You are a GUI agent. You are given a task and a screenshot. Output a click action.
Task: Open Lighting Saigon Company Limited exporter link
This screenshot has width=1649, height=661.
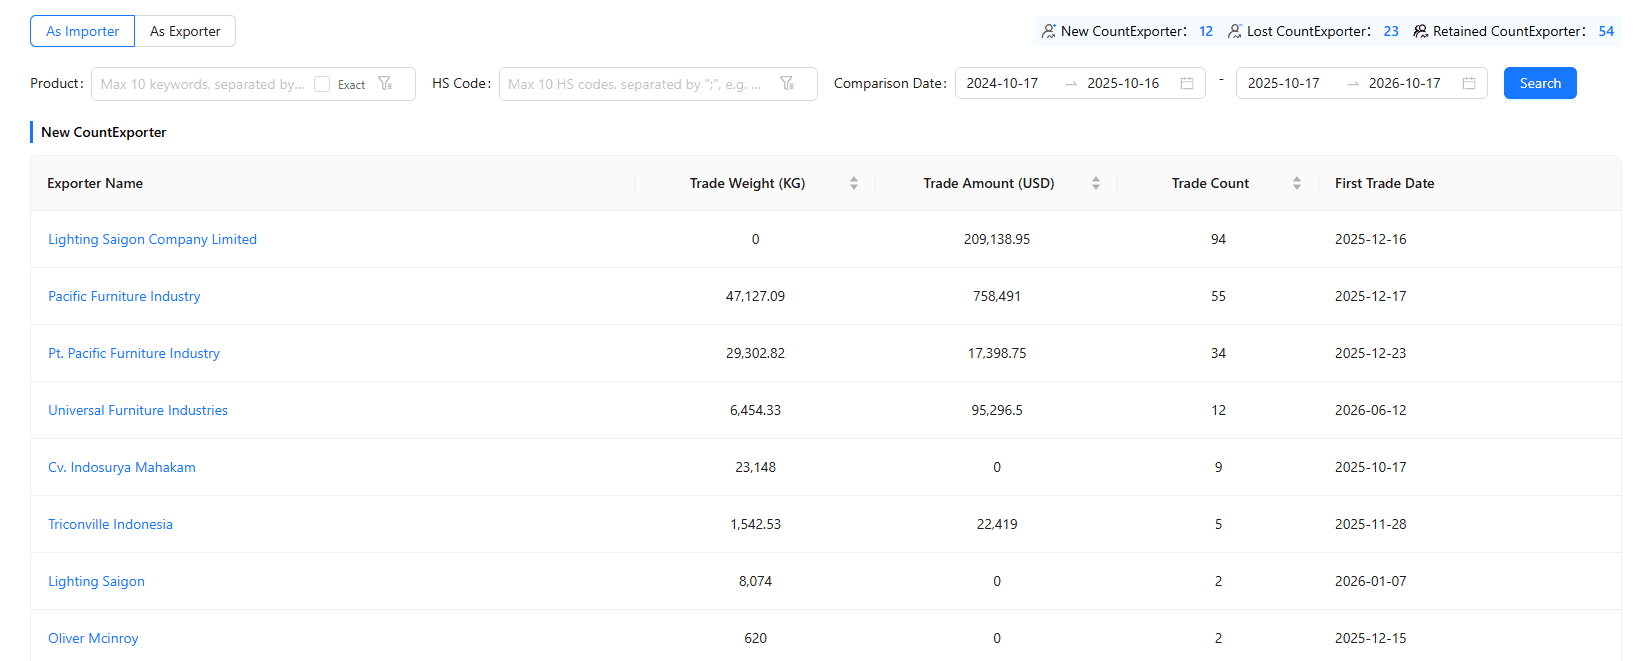click(152, 239)
